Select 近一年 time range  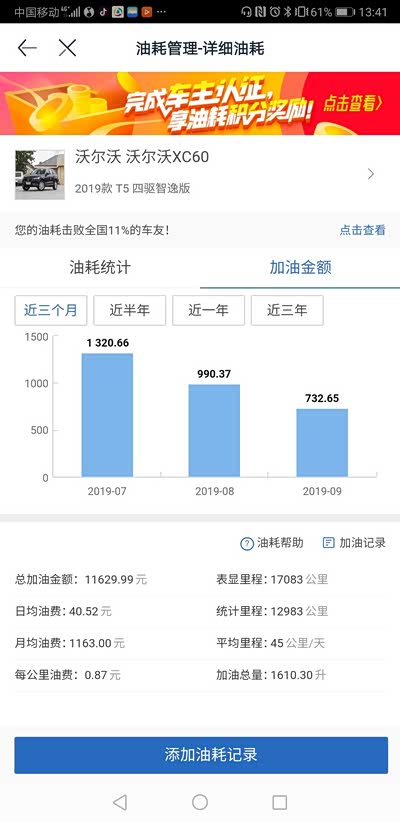(208, 310)
